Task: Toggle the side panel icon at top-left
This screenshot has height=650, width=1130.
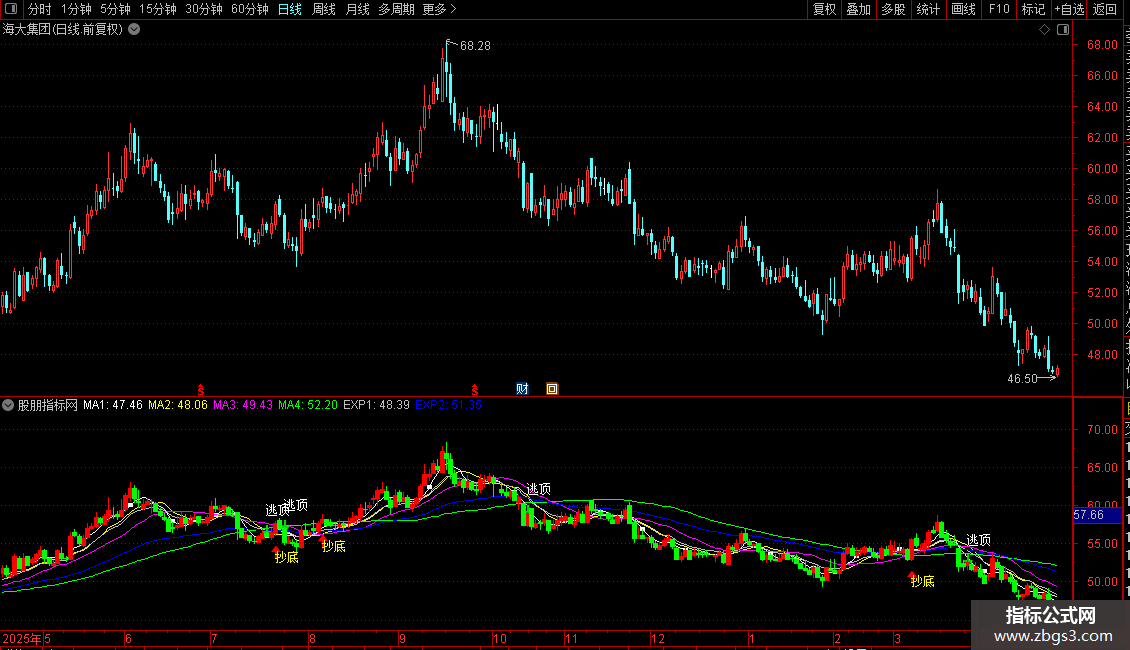Action: 11,9
